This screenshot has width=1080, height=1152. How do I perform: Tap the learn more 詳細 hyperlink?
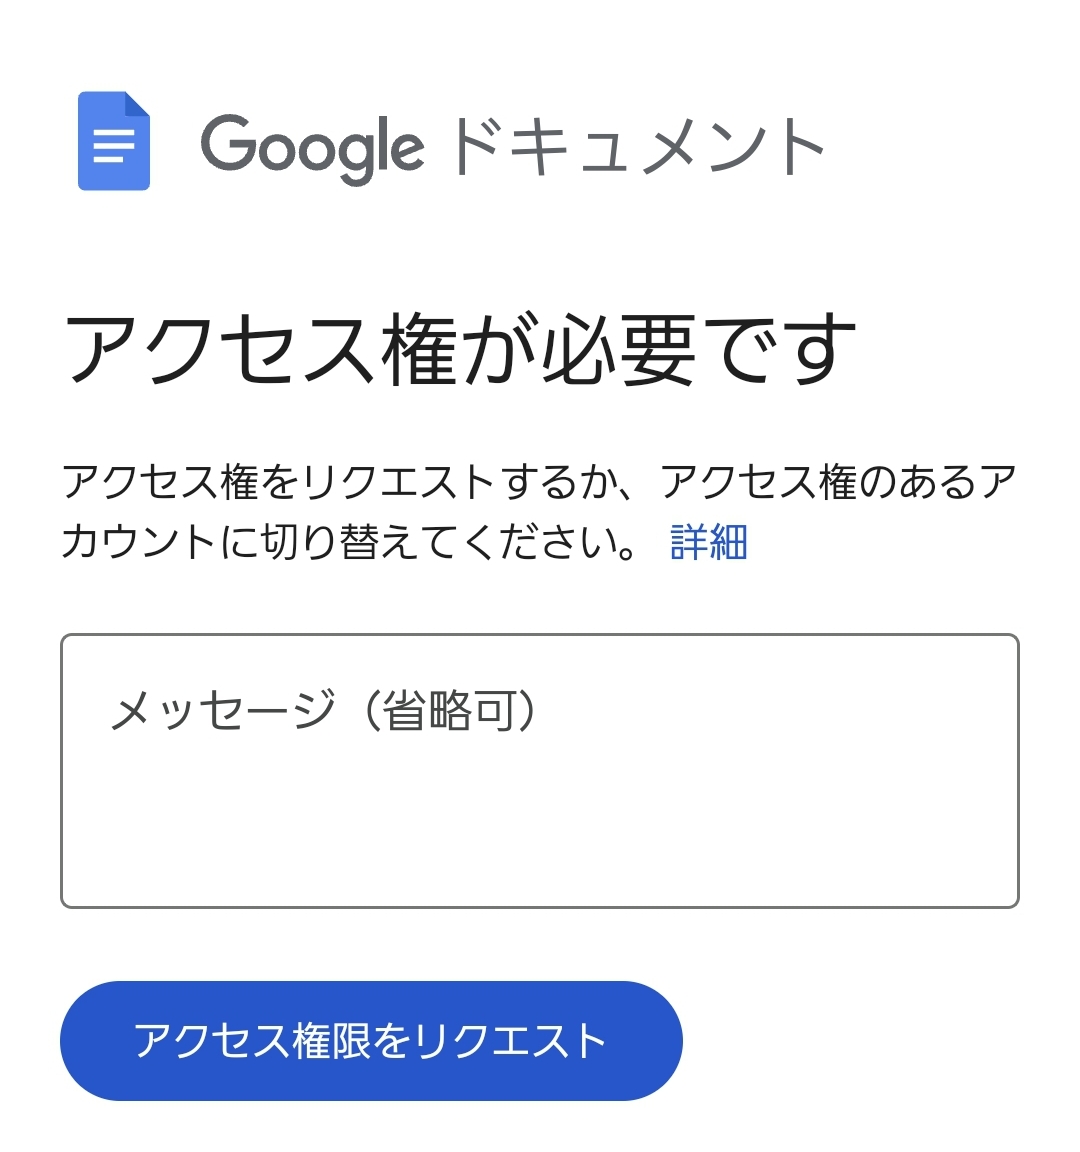click(708, 542)
